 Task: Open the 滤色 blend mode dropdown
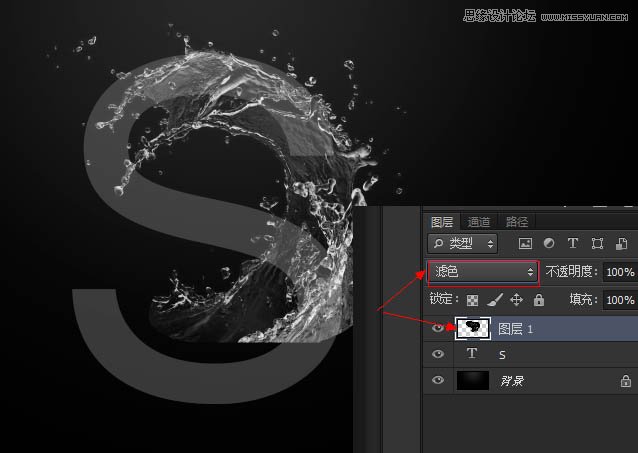coord(483,272)
